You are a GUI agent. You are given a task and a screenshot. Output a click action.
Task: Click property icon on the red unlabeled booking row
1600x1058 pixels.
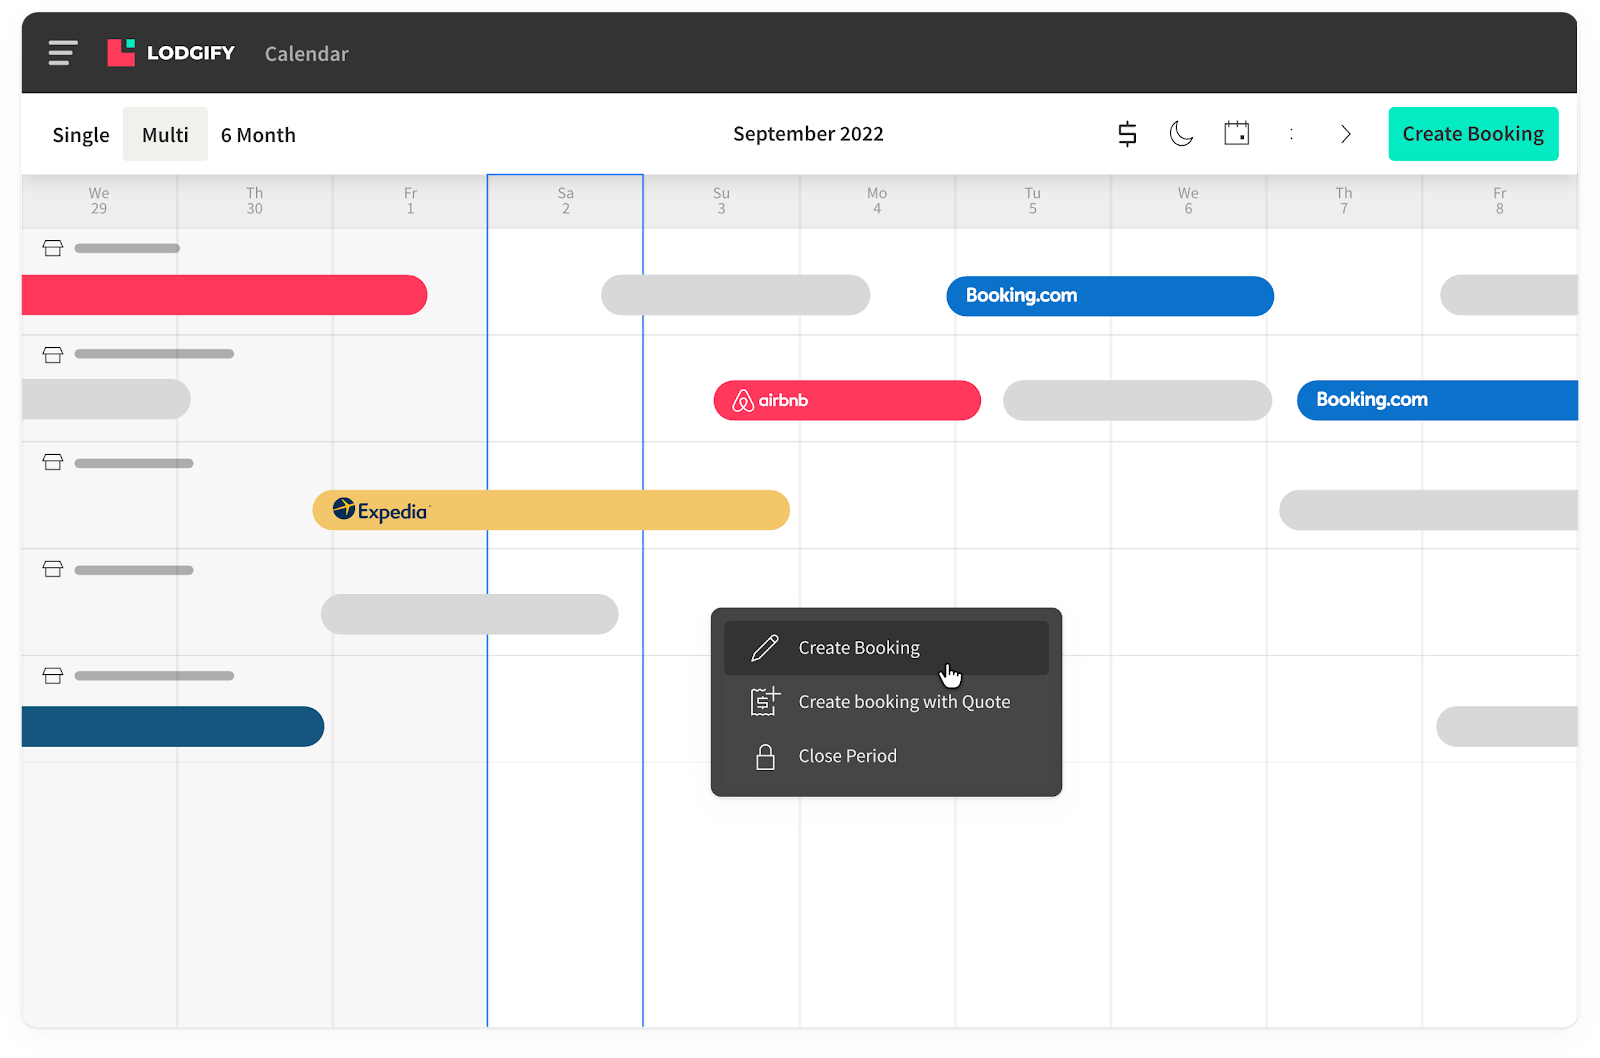coord(53,248)
